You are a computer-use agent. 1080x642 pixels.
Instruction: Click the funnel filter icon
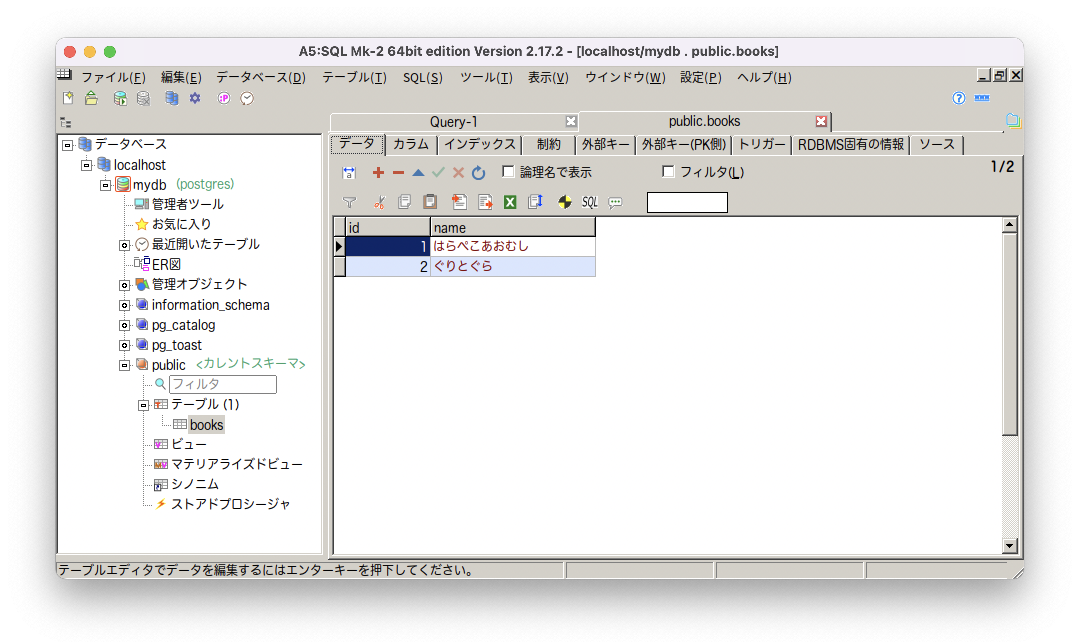tap(349, 202)
